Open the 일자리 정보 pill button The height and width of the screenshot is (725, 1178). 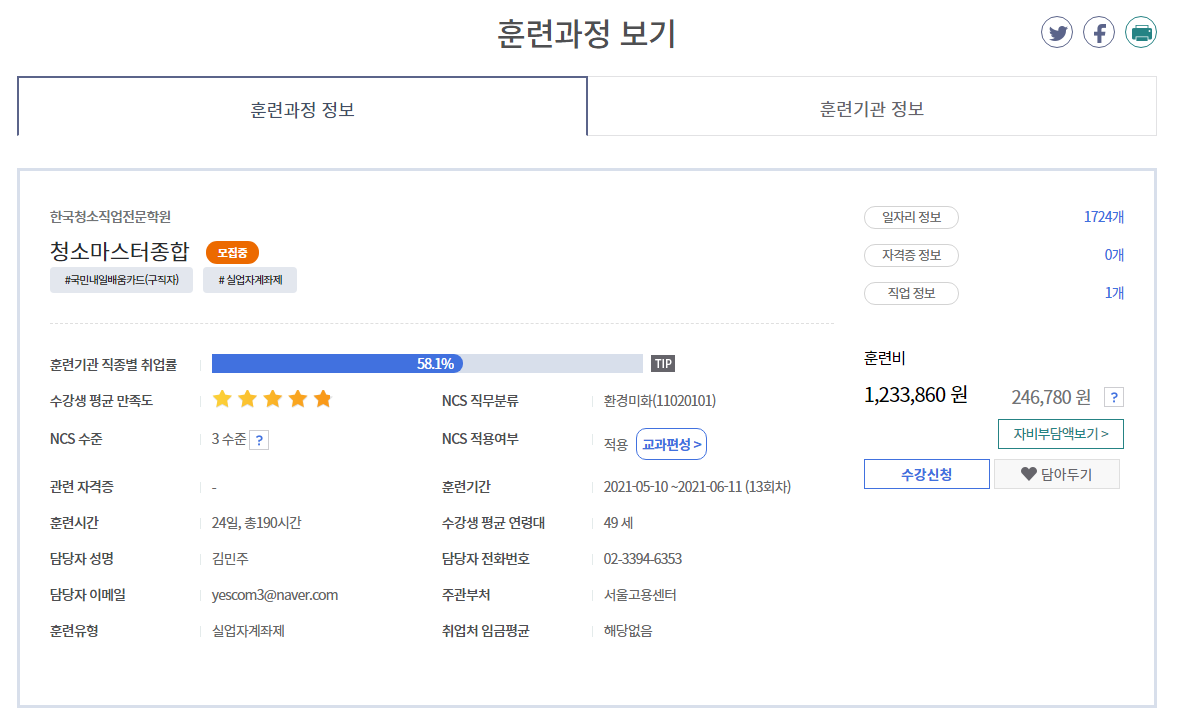pyautogui.click(x=911, y=217)
